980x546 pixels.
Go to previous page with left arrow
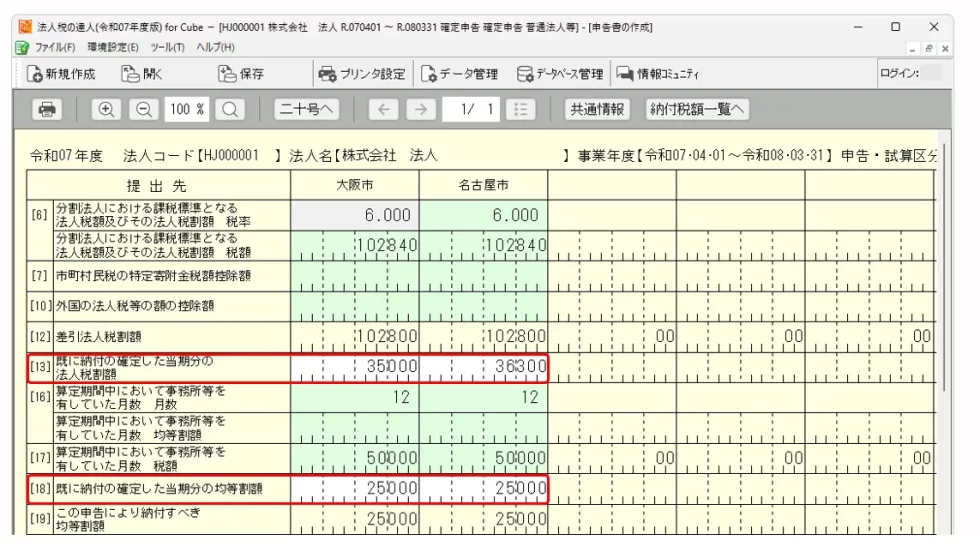coord(383,109)
